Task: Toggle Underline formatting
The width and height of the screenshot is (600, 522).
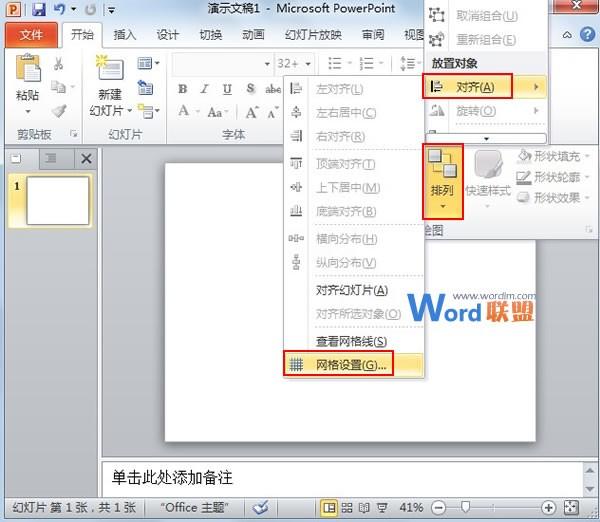Action: click(227, 89)
